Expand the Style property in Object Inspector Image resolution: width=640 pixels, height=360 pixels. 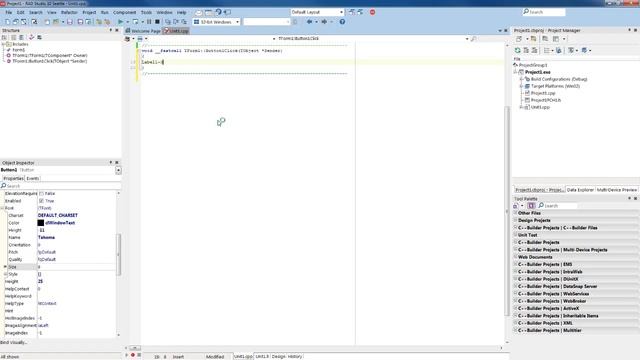5,274
